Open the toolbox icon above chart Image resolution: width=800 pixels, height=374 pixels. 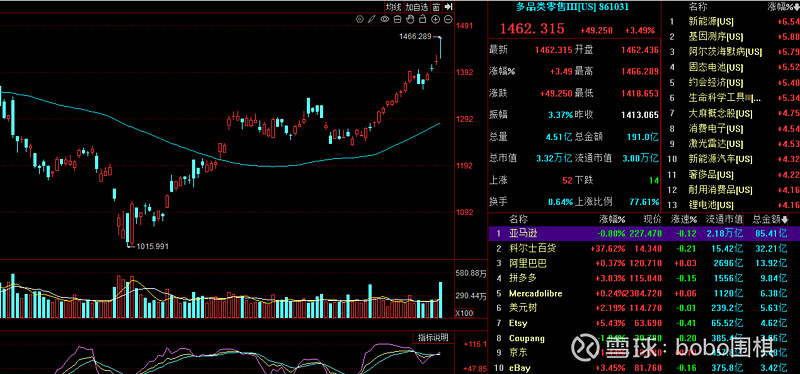point(397,19)
